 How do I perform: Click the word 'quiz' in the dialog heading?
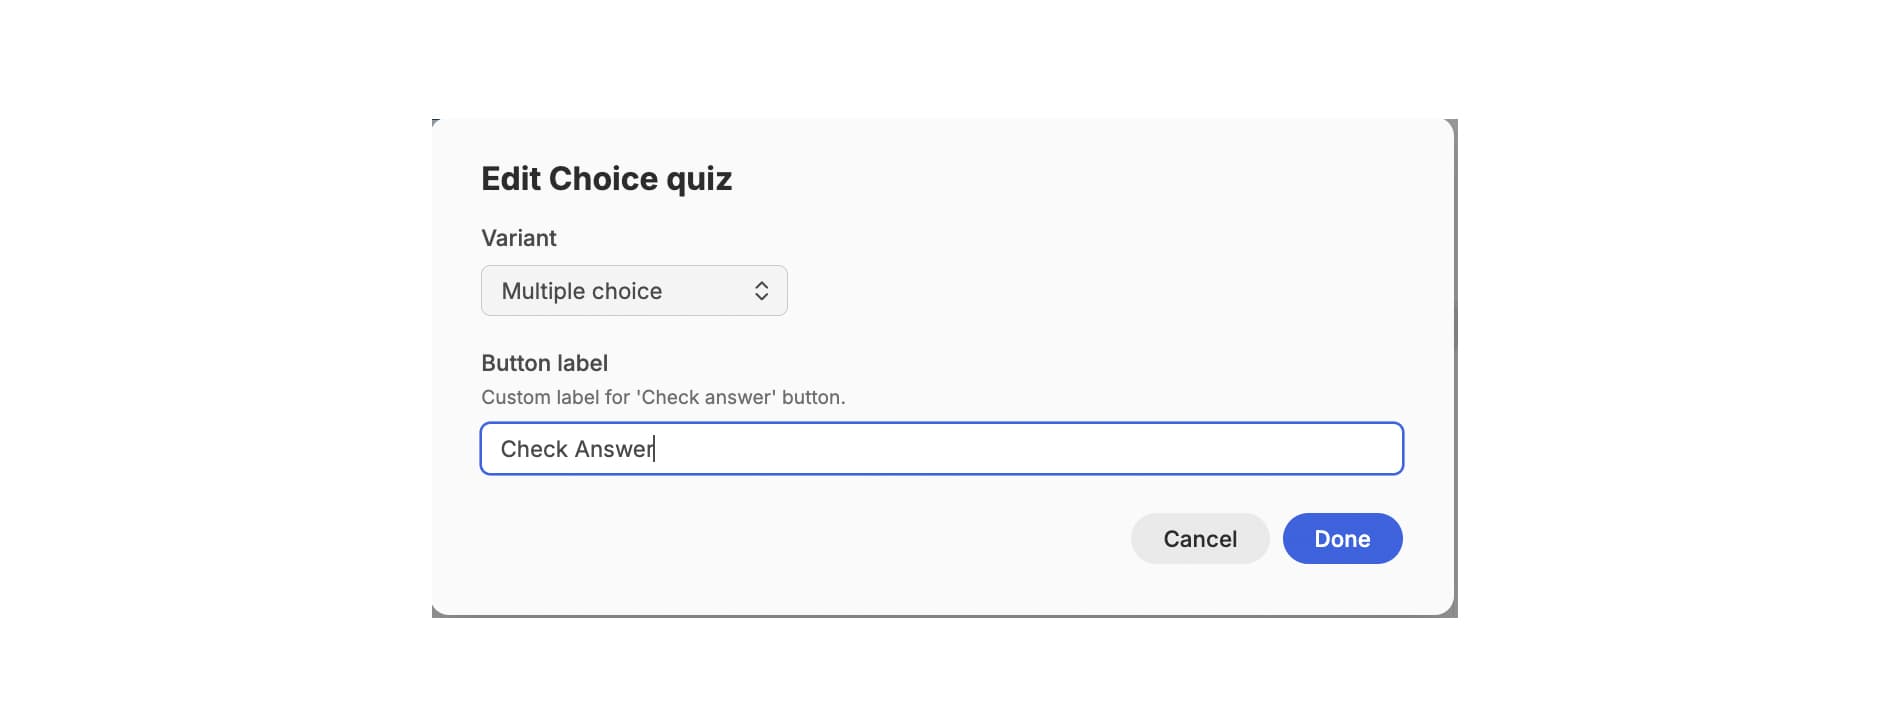[699, 179]
